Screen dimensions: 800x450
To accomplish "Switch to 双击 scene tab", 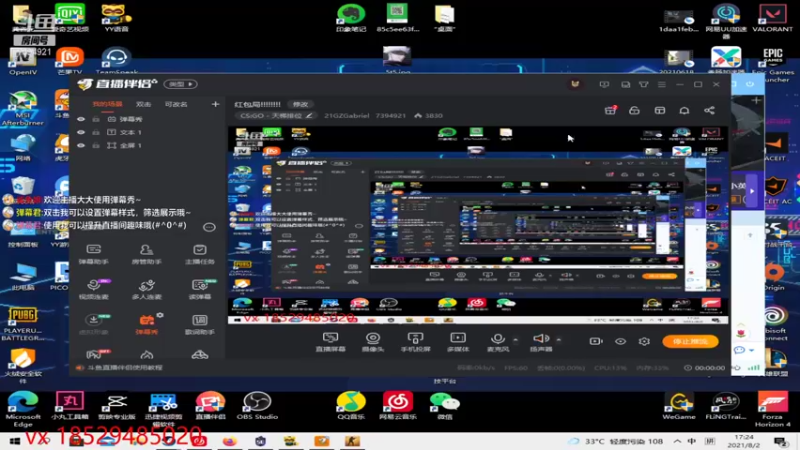I will [143, 104].
